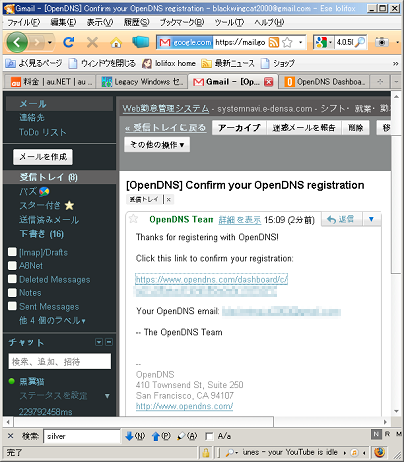Viewport: 404px width, 462px height.
Task: Click the 削除 delete button
Action: [356, 128]
